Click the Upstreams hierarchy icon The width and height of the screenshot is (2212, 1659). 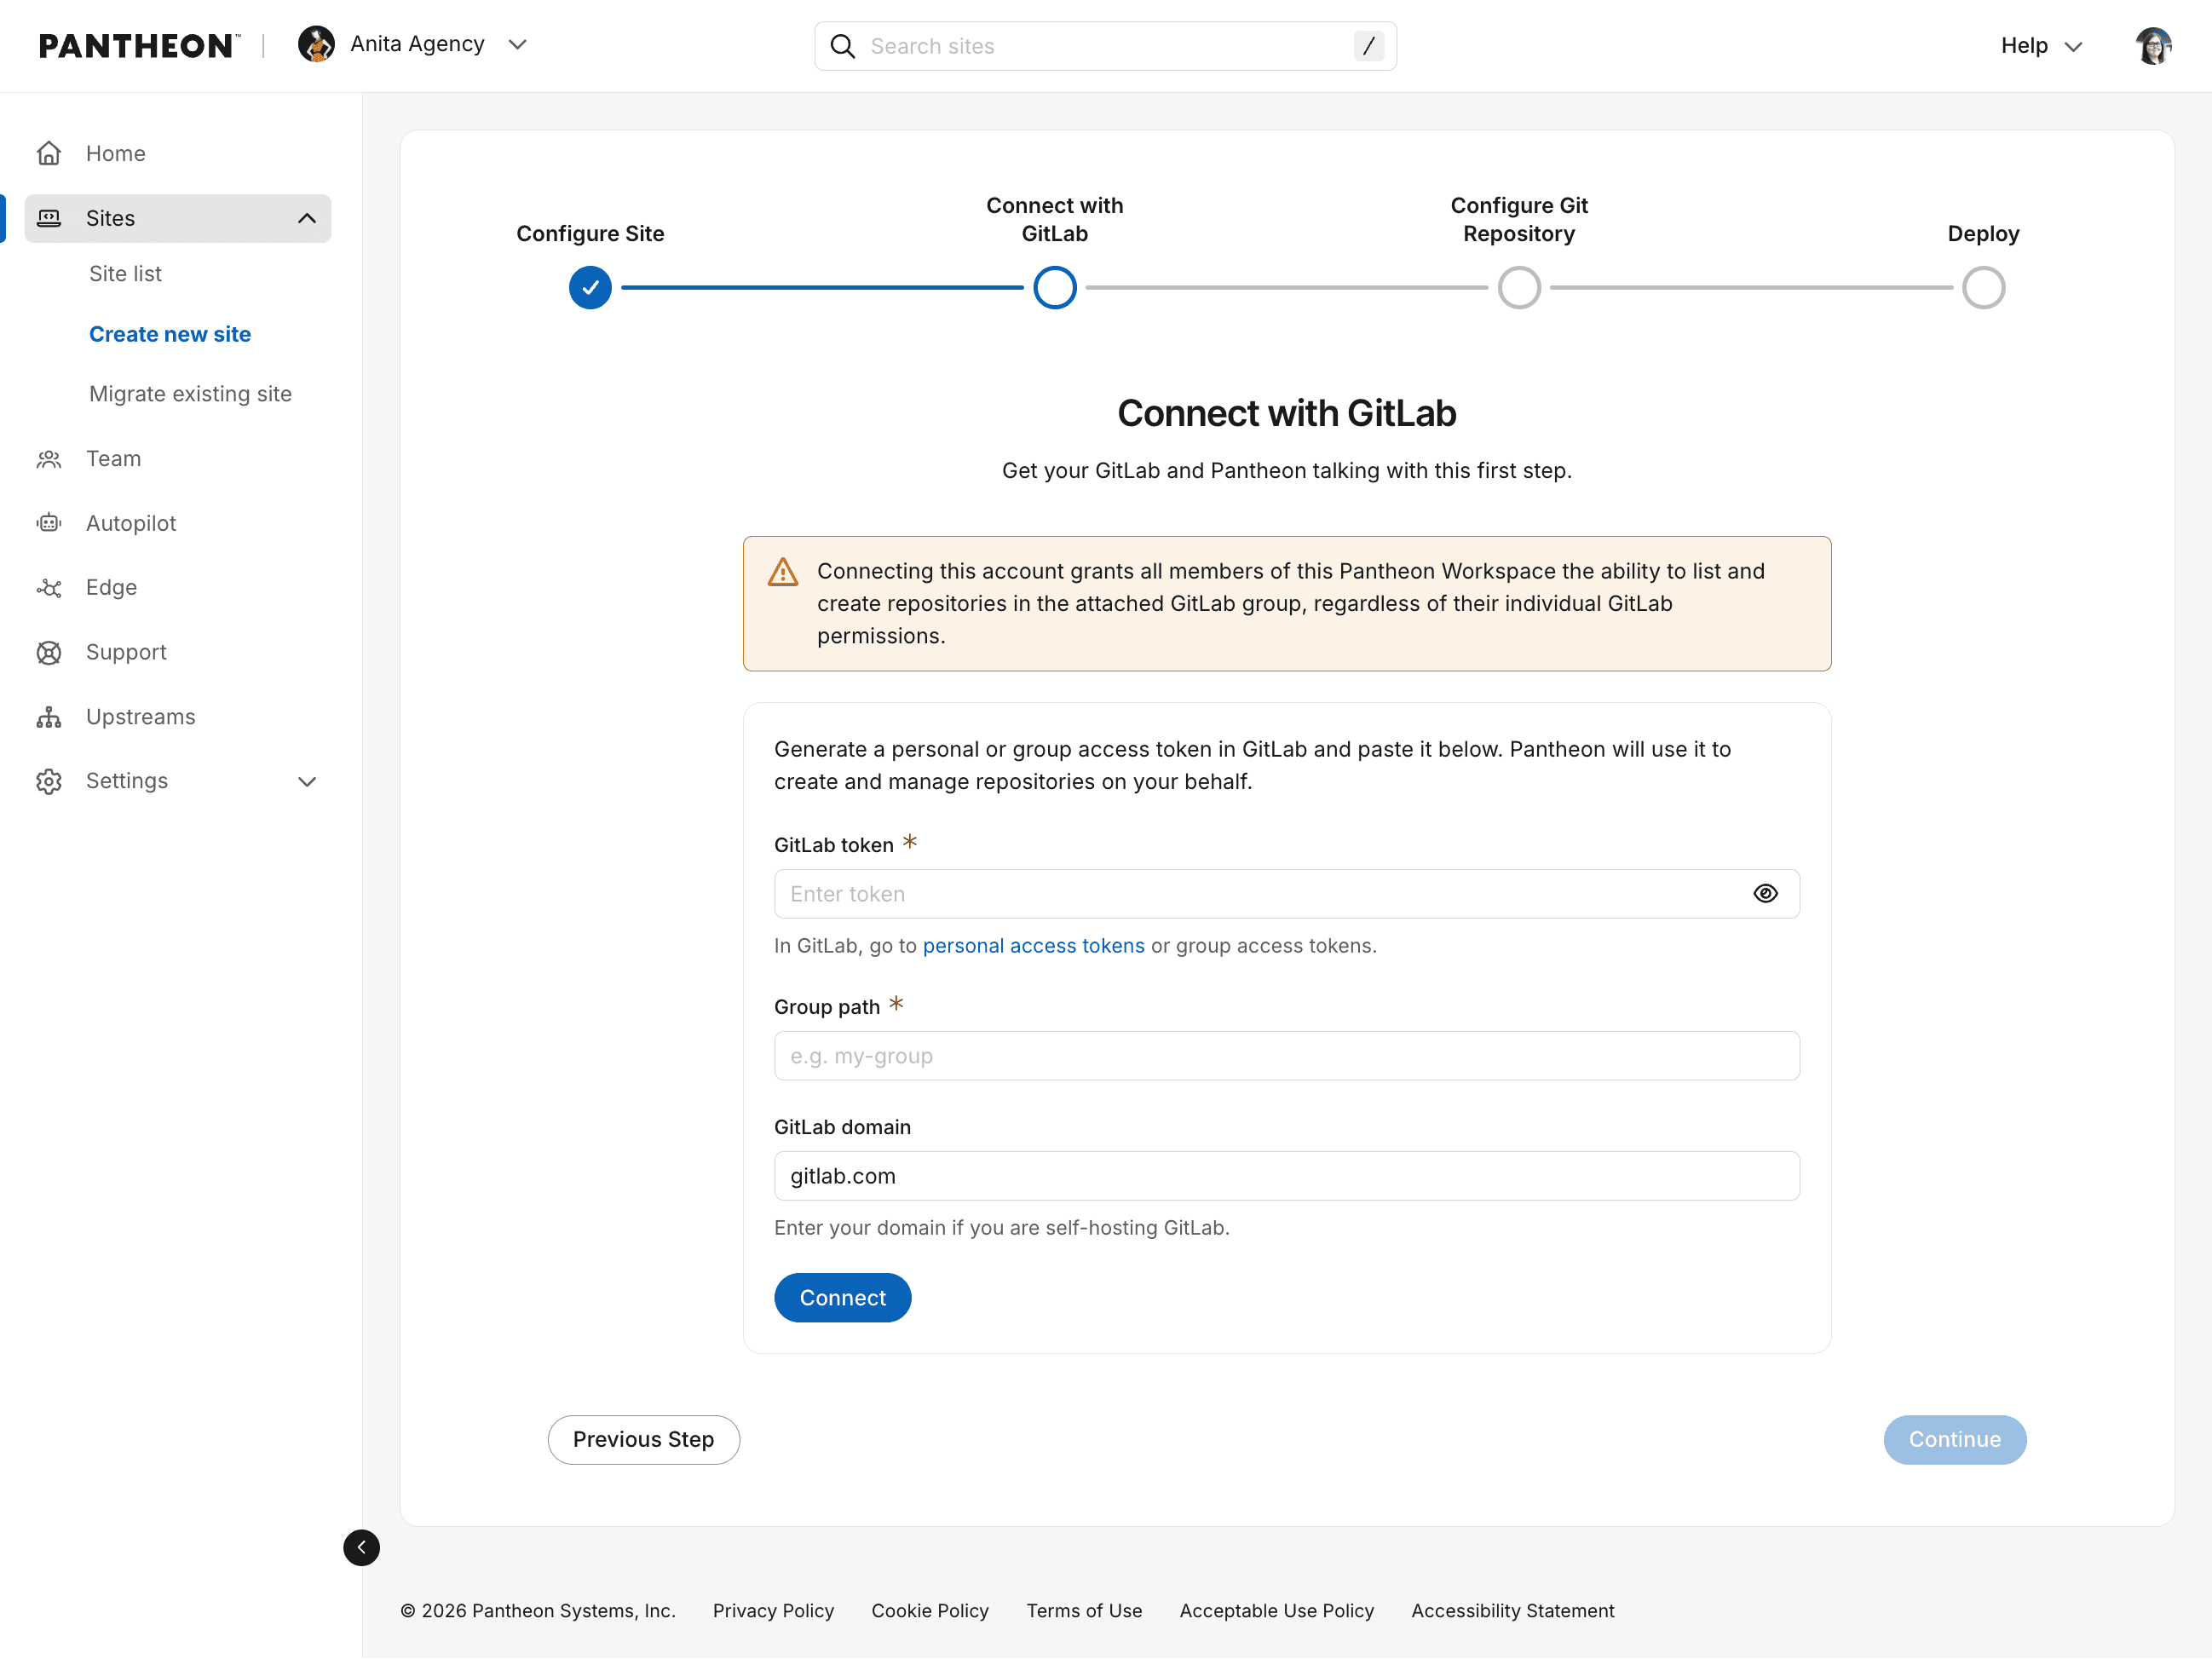click(x=49, y=717)
